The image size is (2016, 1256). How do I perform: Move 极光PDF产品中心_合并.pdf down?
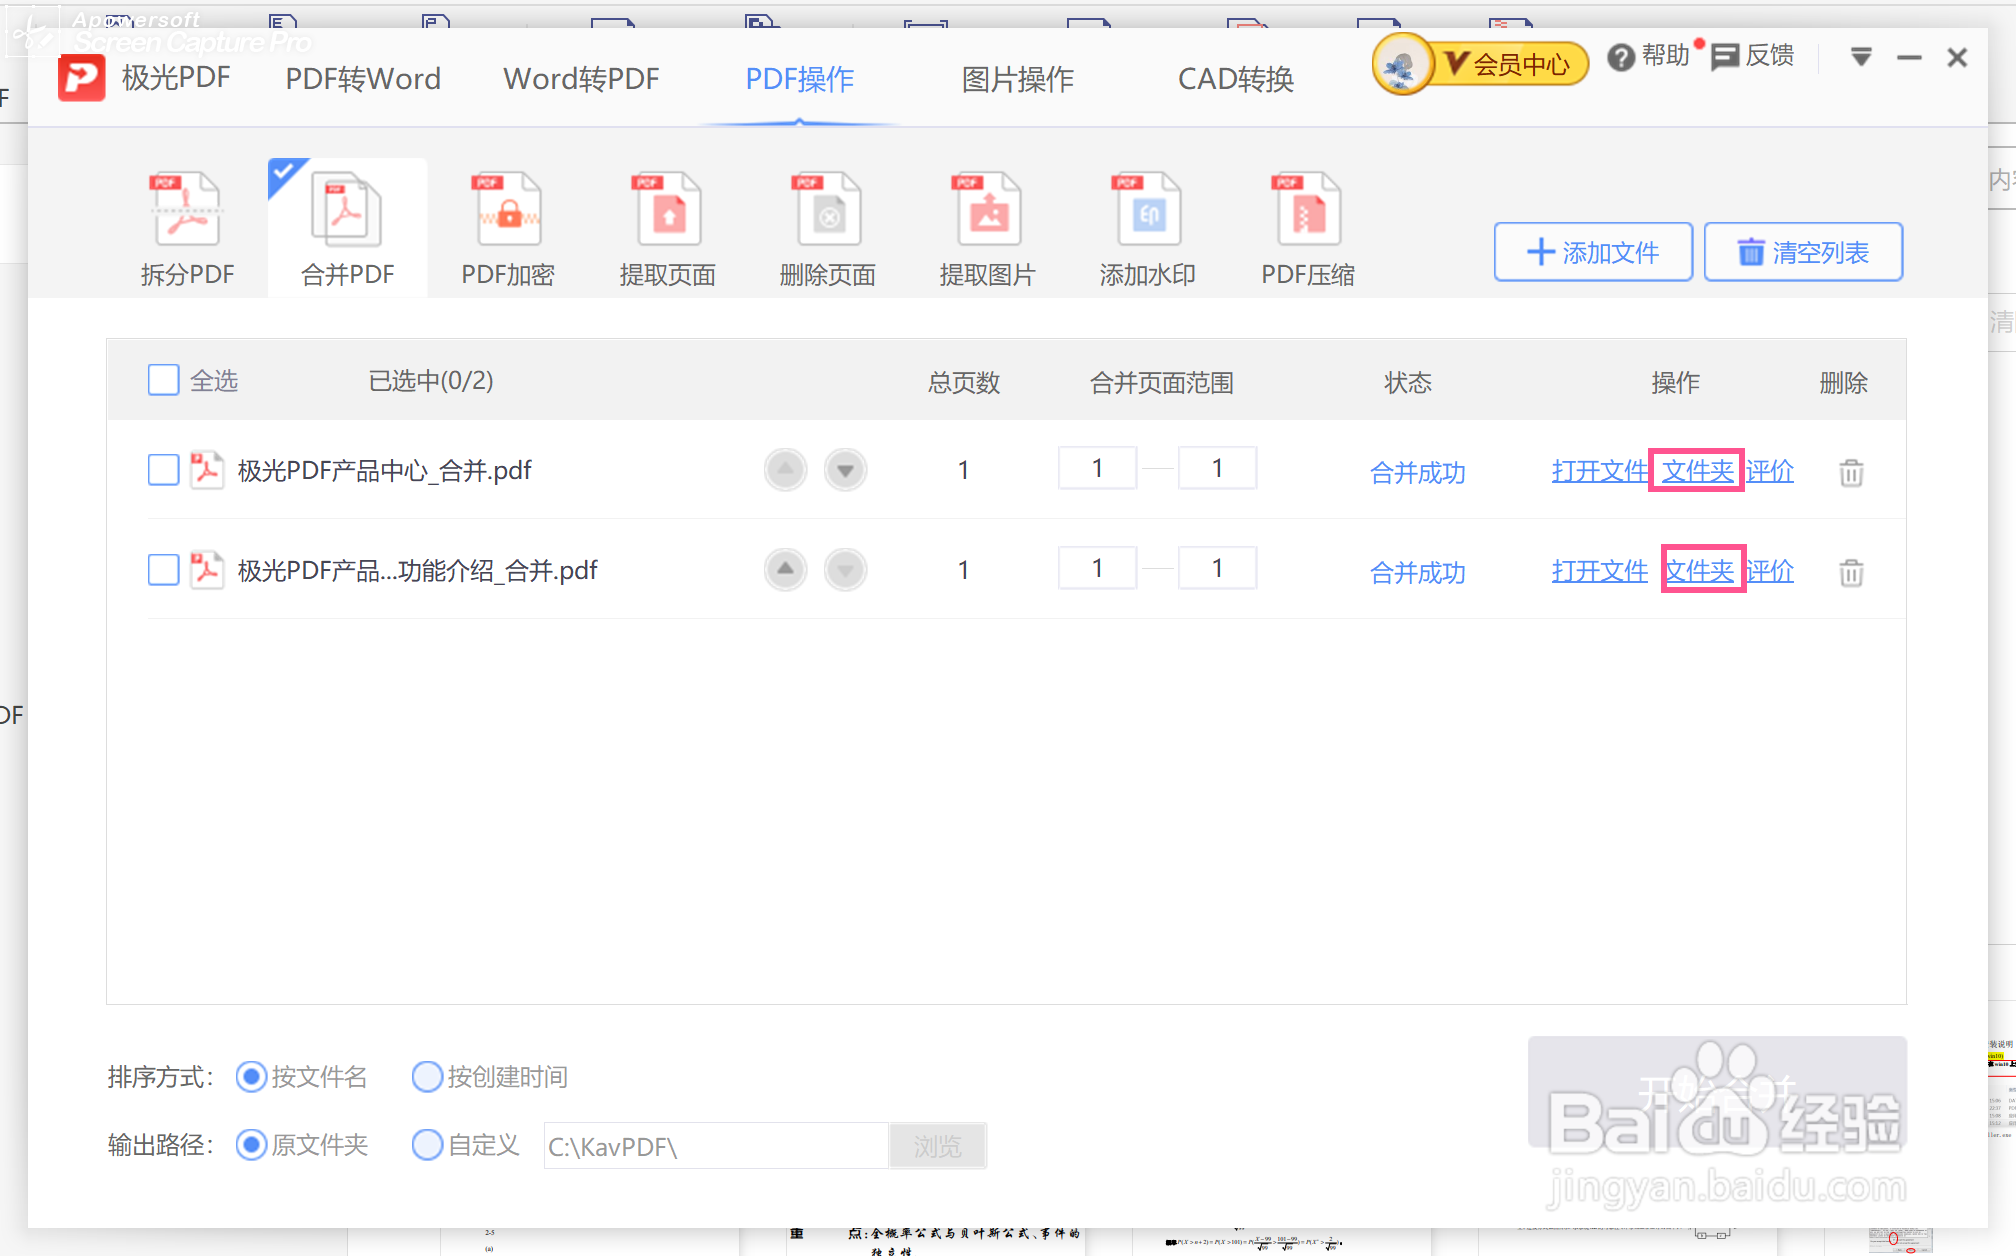point(846,470)
